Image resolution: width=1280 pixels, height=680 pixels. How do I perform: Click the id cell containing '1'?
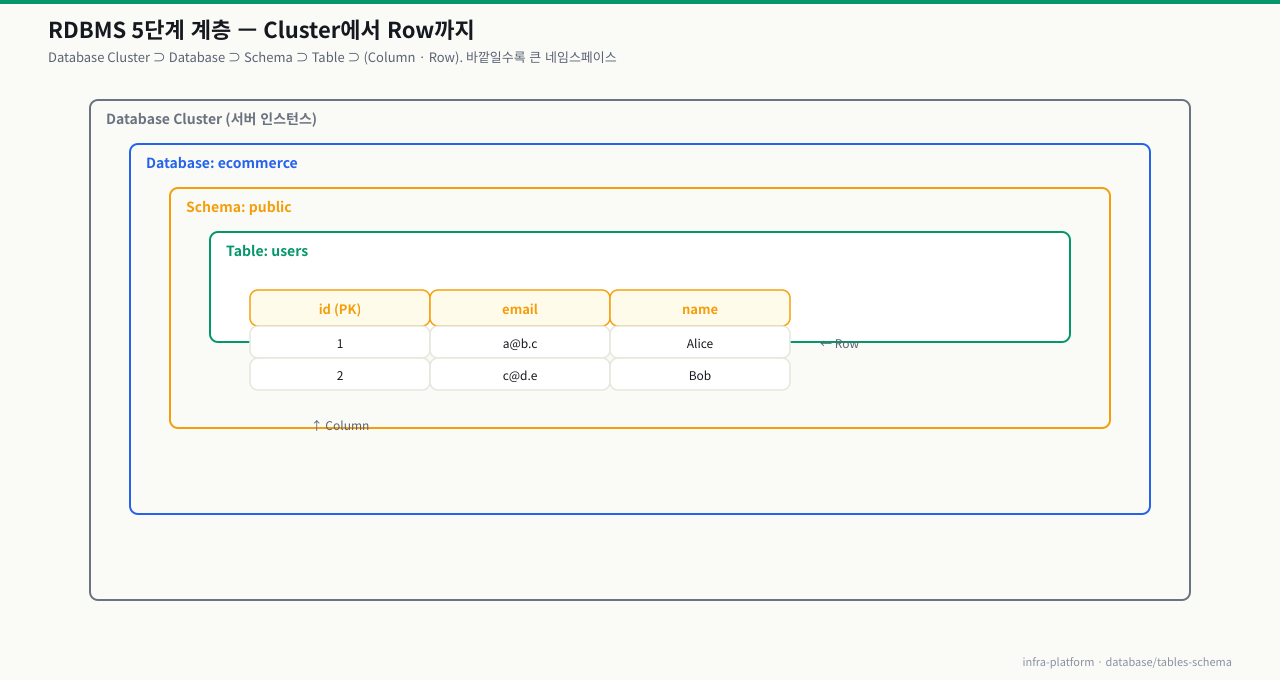click(x=340, y=342)
